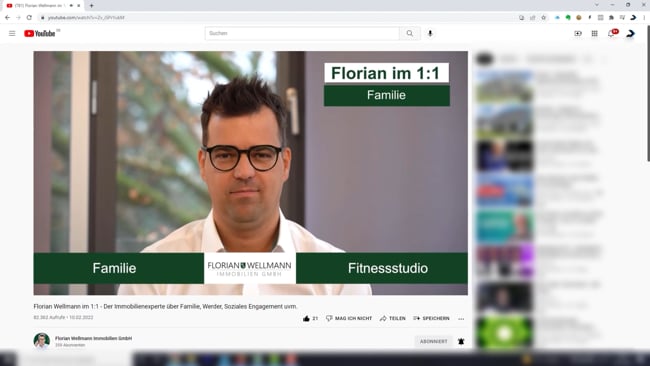Open the green Evernote elephant extension
The image size is (650, 366).
tap(568, 17)
